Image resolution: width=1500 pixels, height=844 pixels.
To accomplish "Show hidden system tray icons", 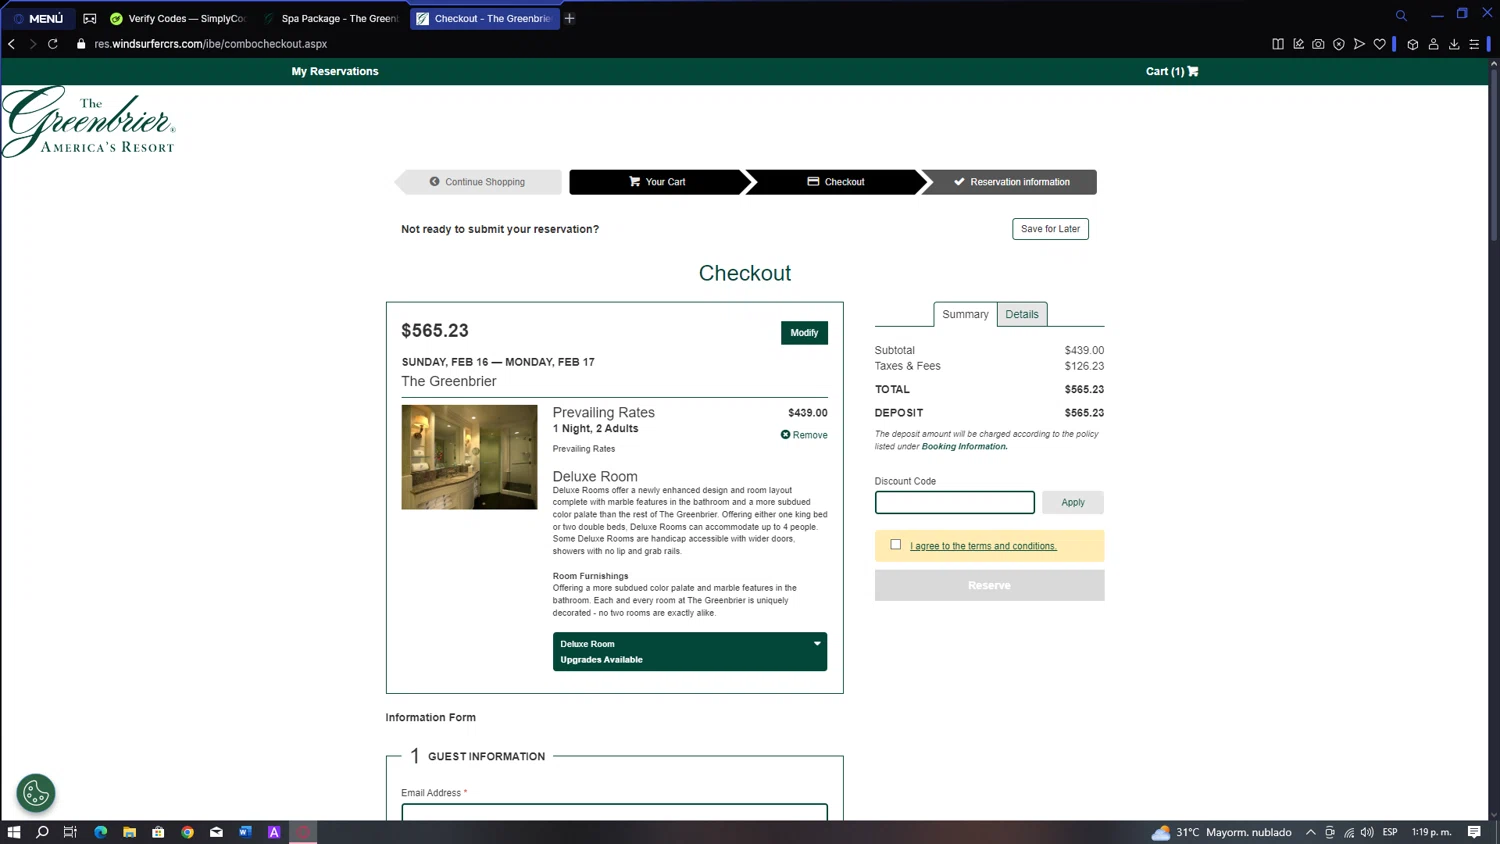I will (1310, 832).
